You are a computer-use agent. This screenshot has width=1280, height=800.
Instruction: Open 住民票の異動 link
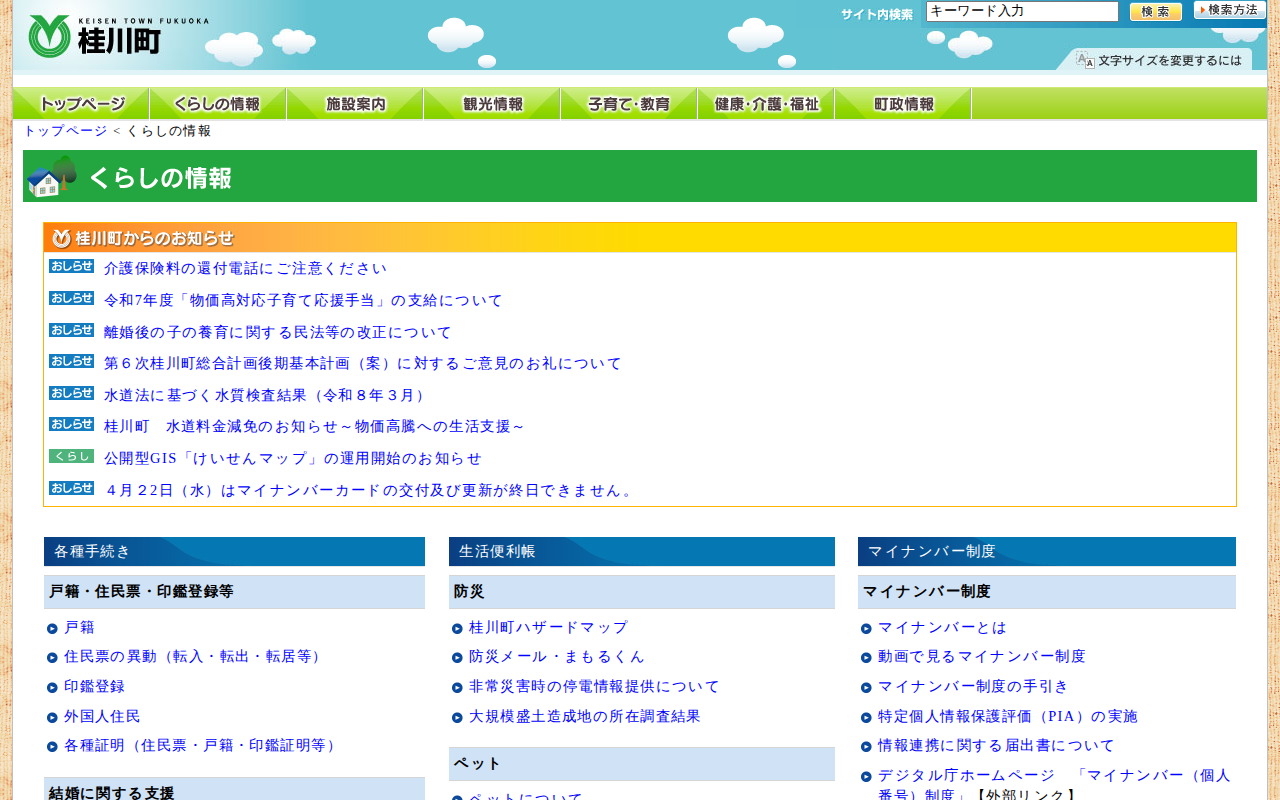click(195, 657)
